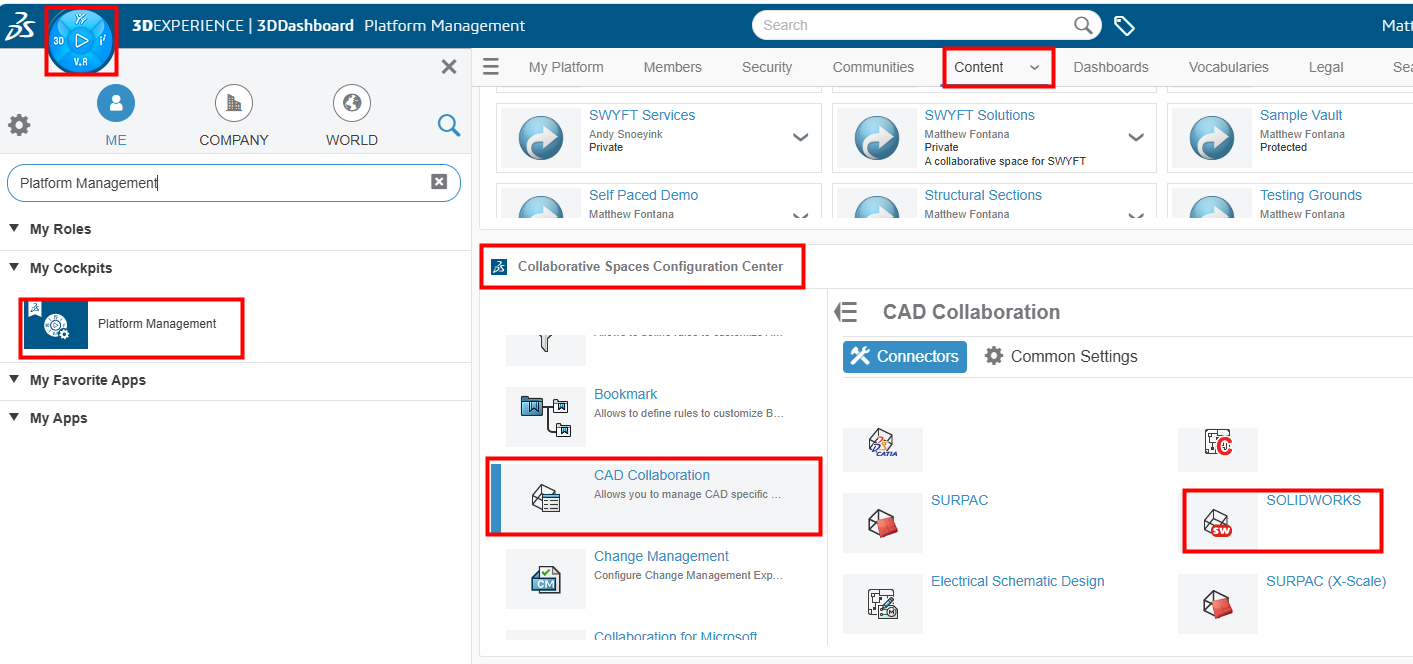
Task: Click the Dassault Systèmes 3DS logo
Action: click(21, 26)
